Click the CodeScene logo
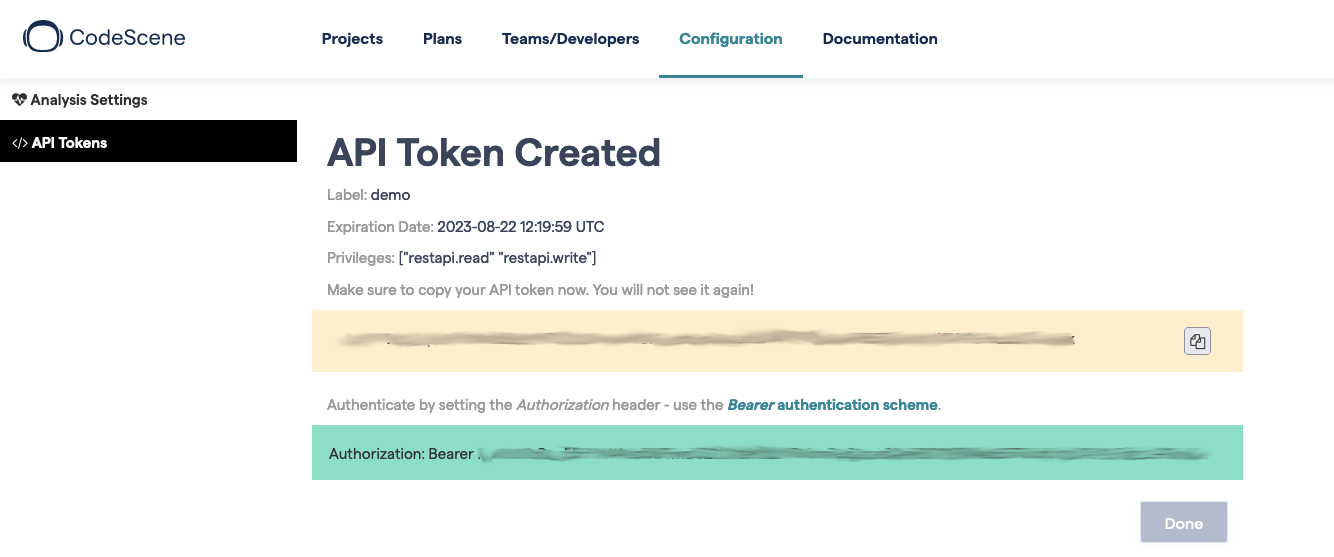1334x557 pixels. (x=104, y=38)
